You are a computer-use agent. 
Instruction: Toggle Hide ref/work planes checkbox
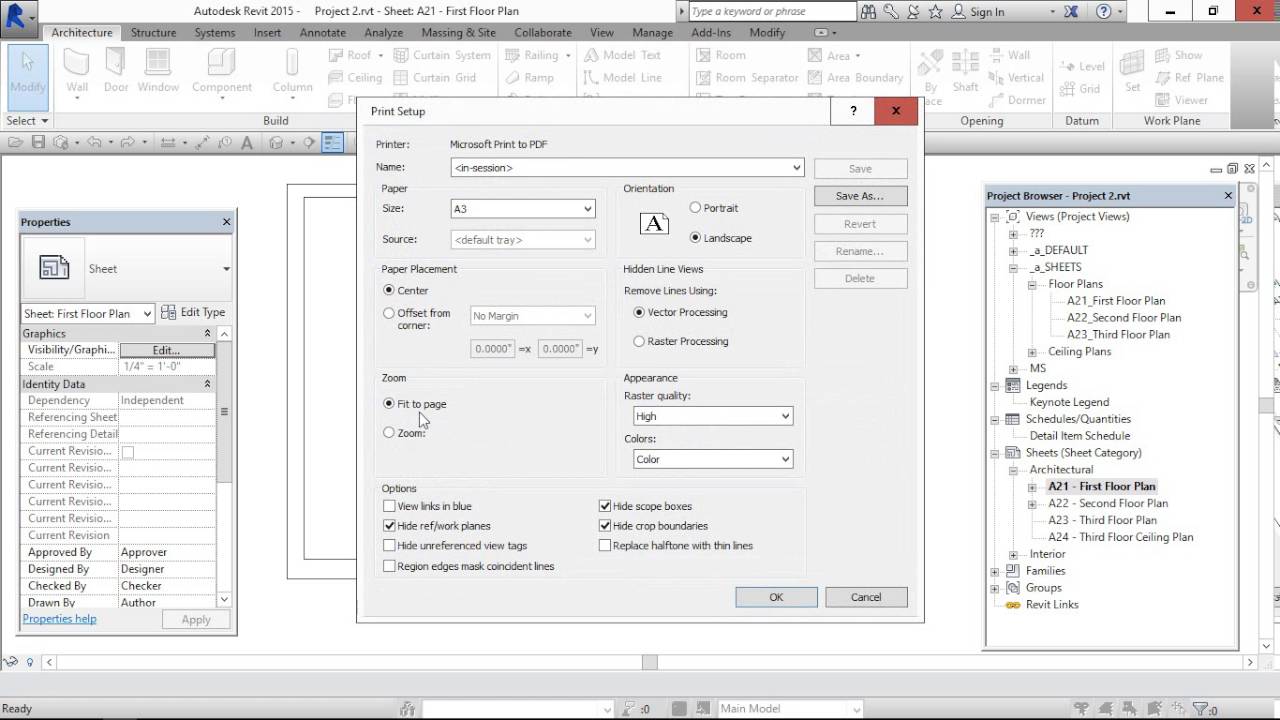pos(389,525)
